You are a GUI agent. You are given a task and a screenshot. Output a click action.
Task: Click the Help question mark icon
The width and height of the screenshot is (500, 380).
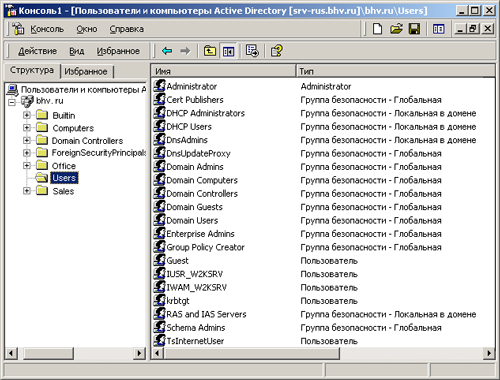click(x=277, y=51)
